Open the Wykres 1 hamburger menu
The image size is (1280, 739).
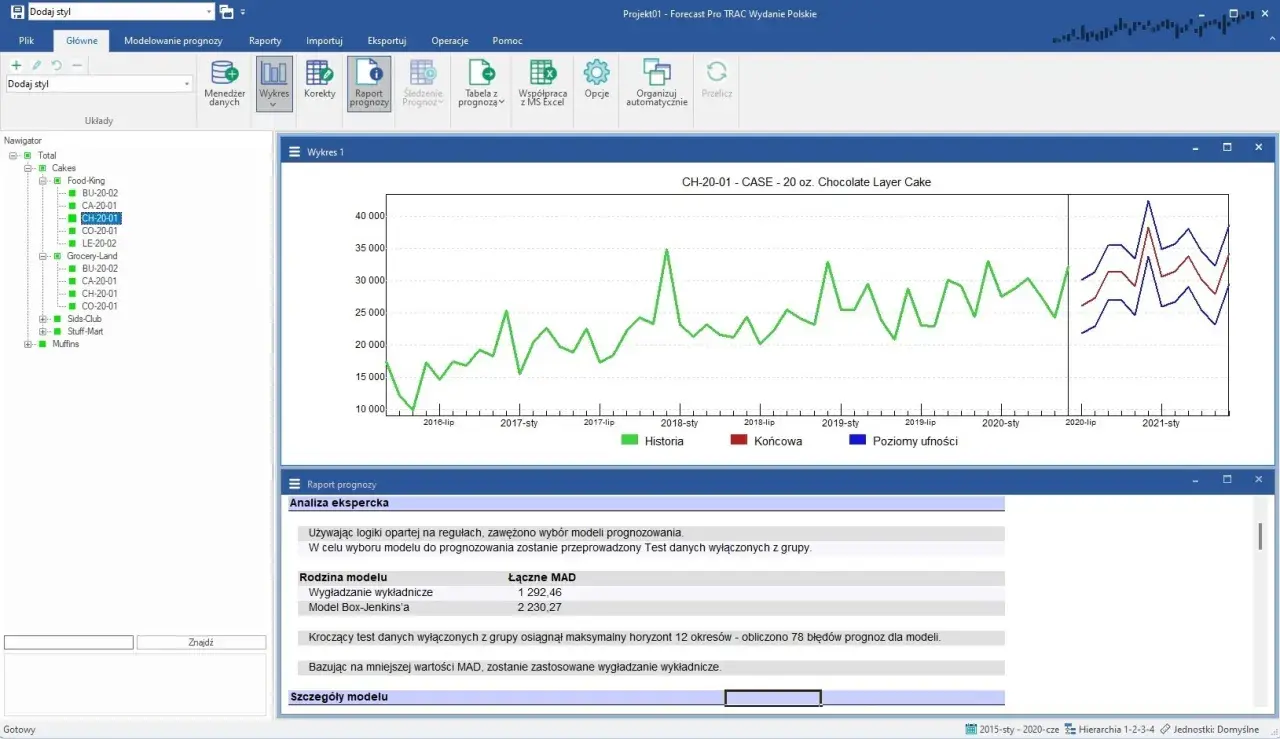coord(294,152)
